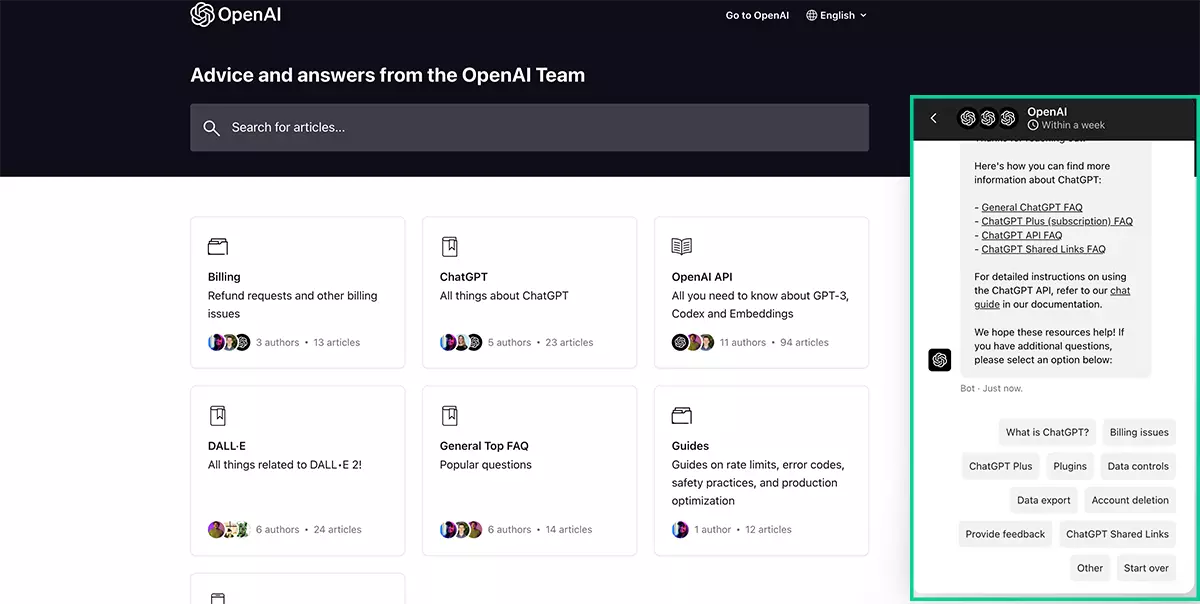Choose the ChatGPT Shared Links quick reply
1200x604 pixels.
coord(1117,534)
